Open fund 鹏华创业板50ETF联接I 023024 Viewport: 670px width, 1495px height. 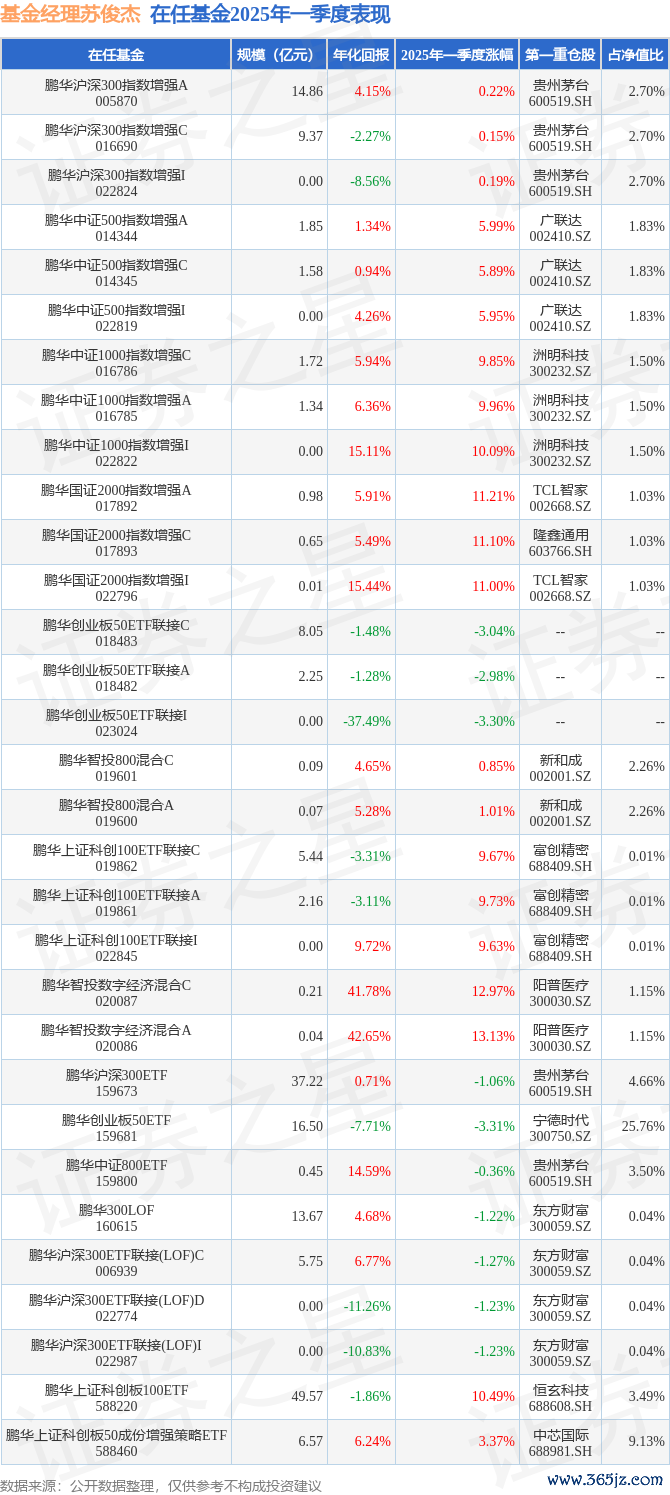point(116,722)
